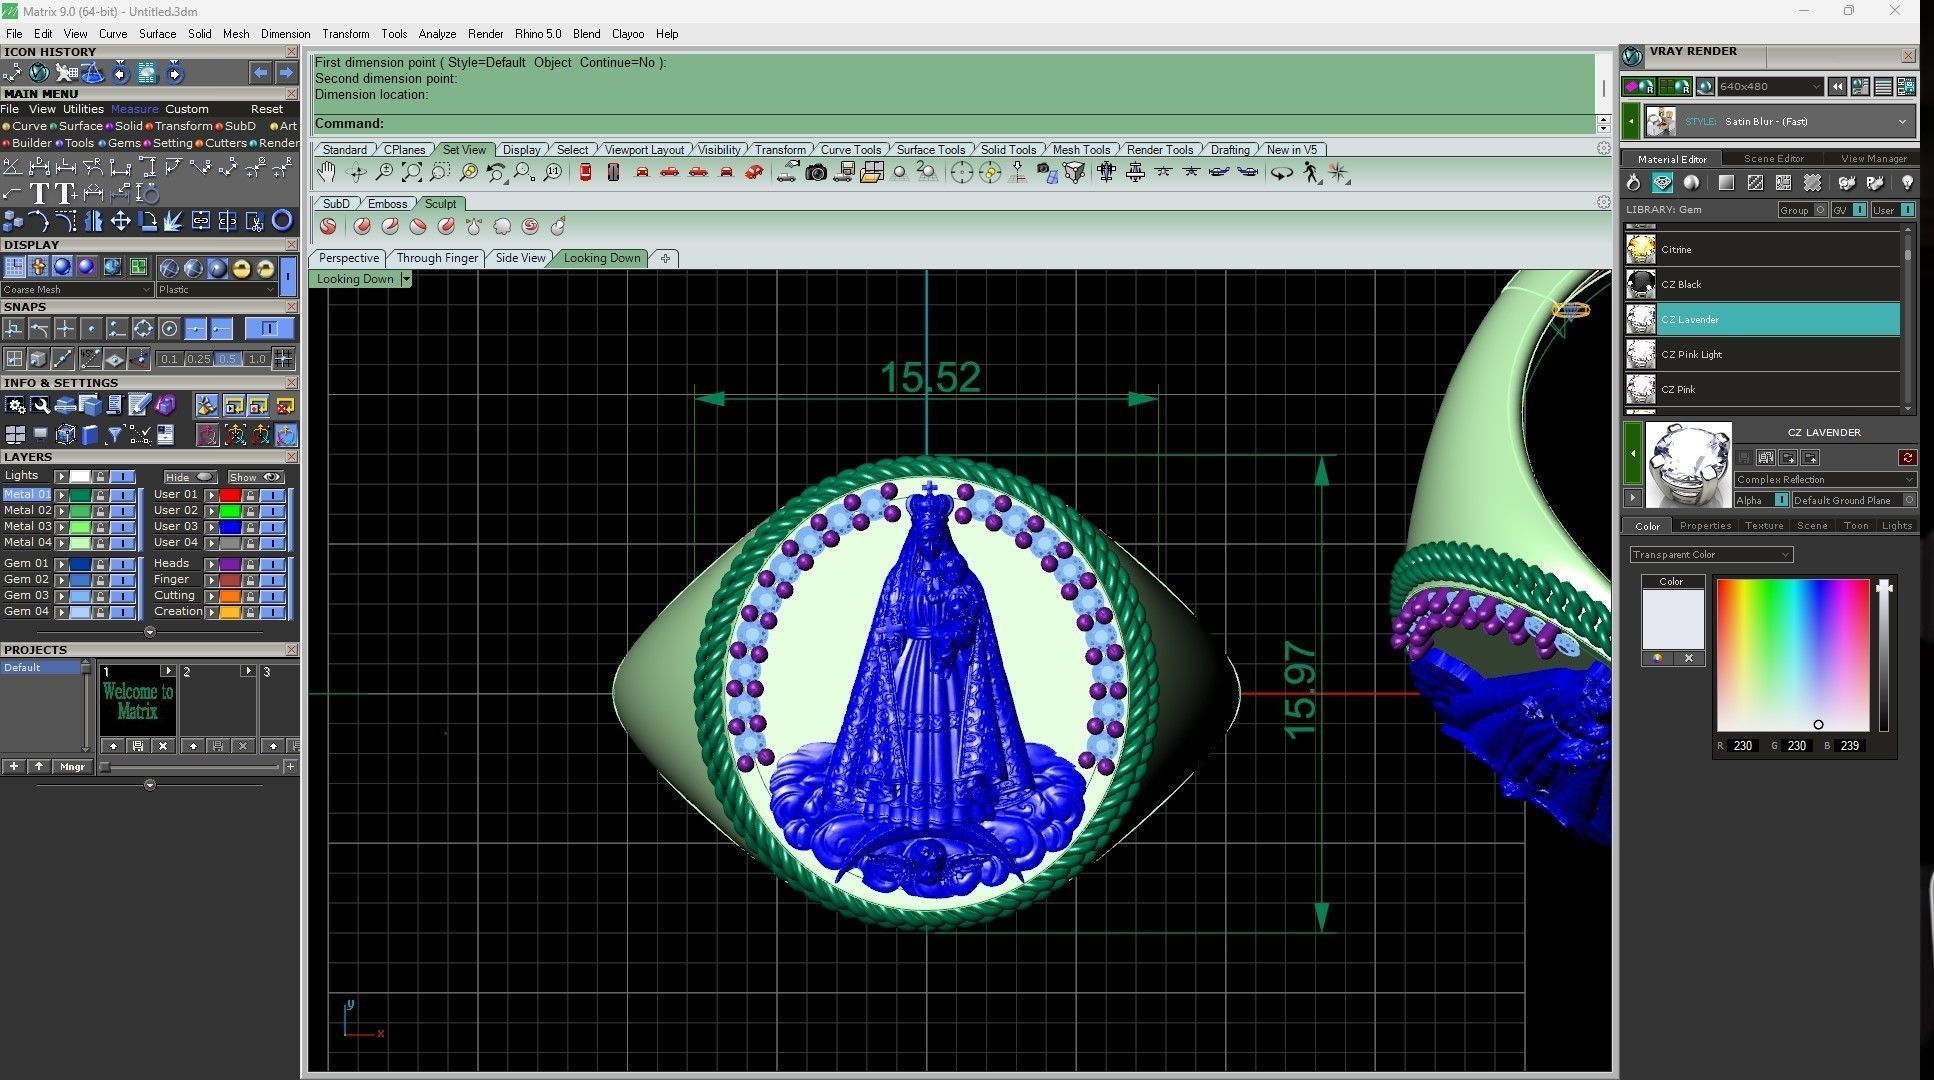Click the wrench icon in Info & Settings
1934x1080 pixels.
pyautogui.click(x=40, y=405)
